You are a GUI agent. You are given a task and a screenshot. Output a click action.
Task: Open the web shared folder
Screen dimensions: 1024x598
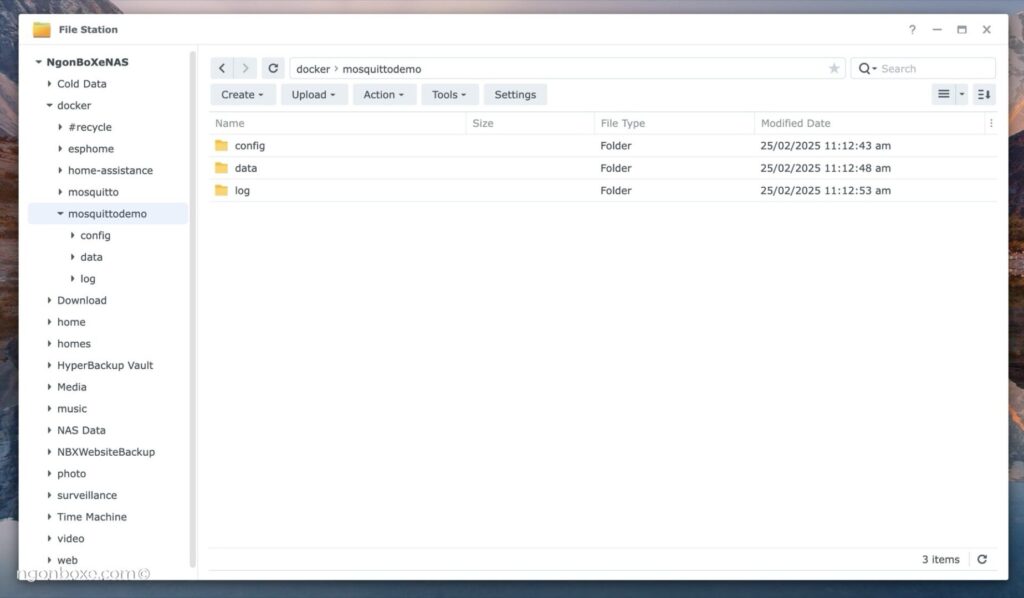[x=67, y=560]
